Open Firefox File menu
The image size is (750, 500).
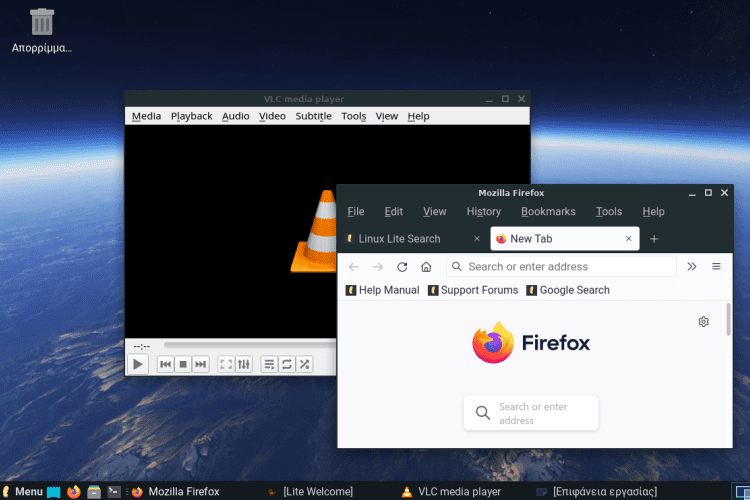[356, 211]
